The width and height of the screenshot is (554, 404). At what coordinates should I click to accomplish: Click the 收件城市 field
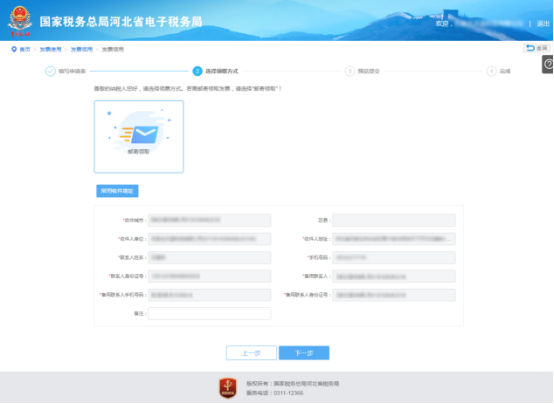[210, 220]
